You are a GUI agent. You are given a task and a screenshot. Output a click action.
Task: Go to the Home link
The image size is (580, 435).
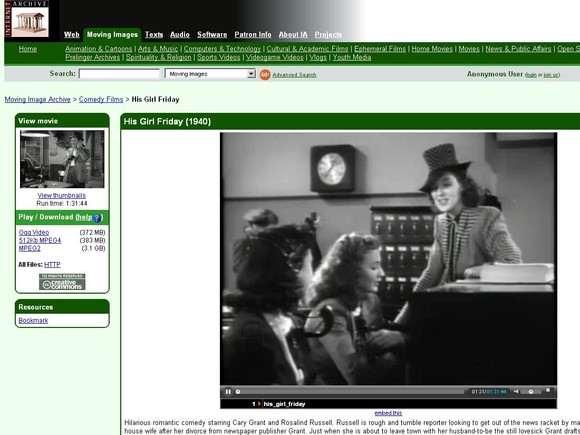click(28, 49)
